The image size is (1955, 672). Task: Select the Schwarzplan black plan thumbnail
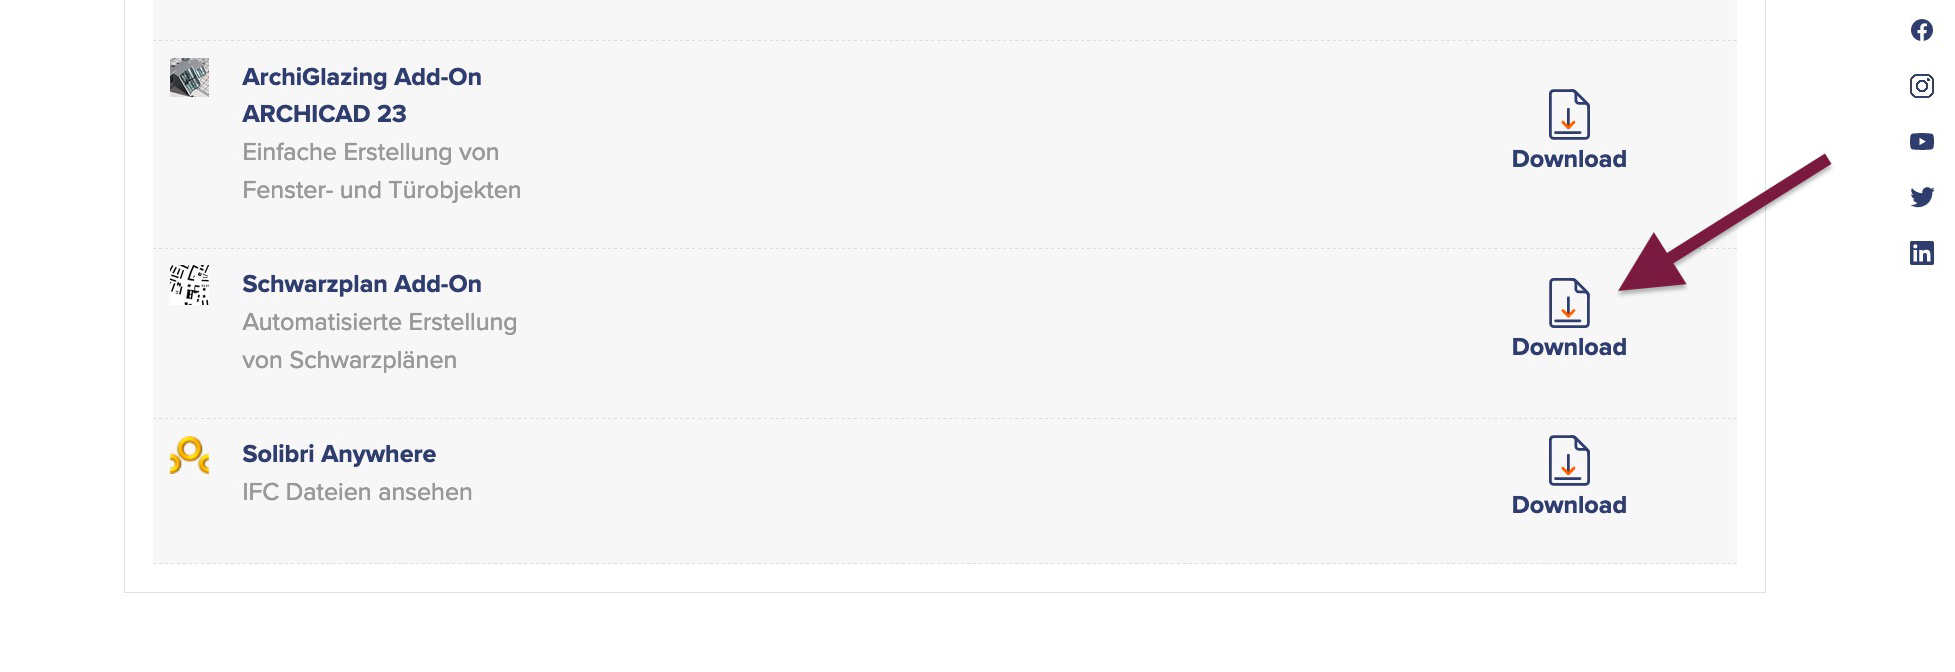189,285
